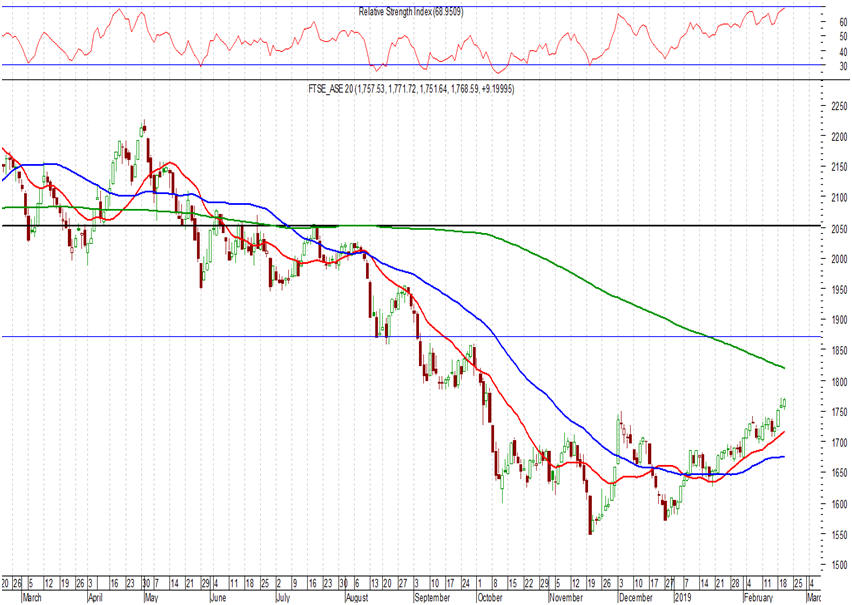
Task: Click the FTSE_ASE 20 chart title text
Action: [411, 89]
